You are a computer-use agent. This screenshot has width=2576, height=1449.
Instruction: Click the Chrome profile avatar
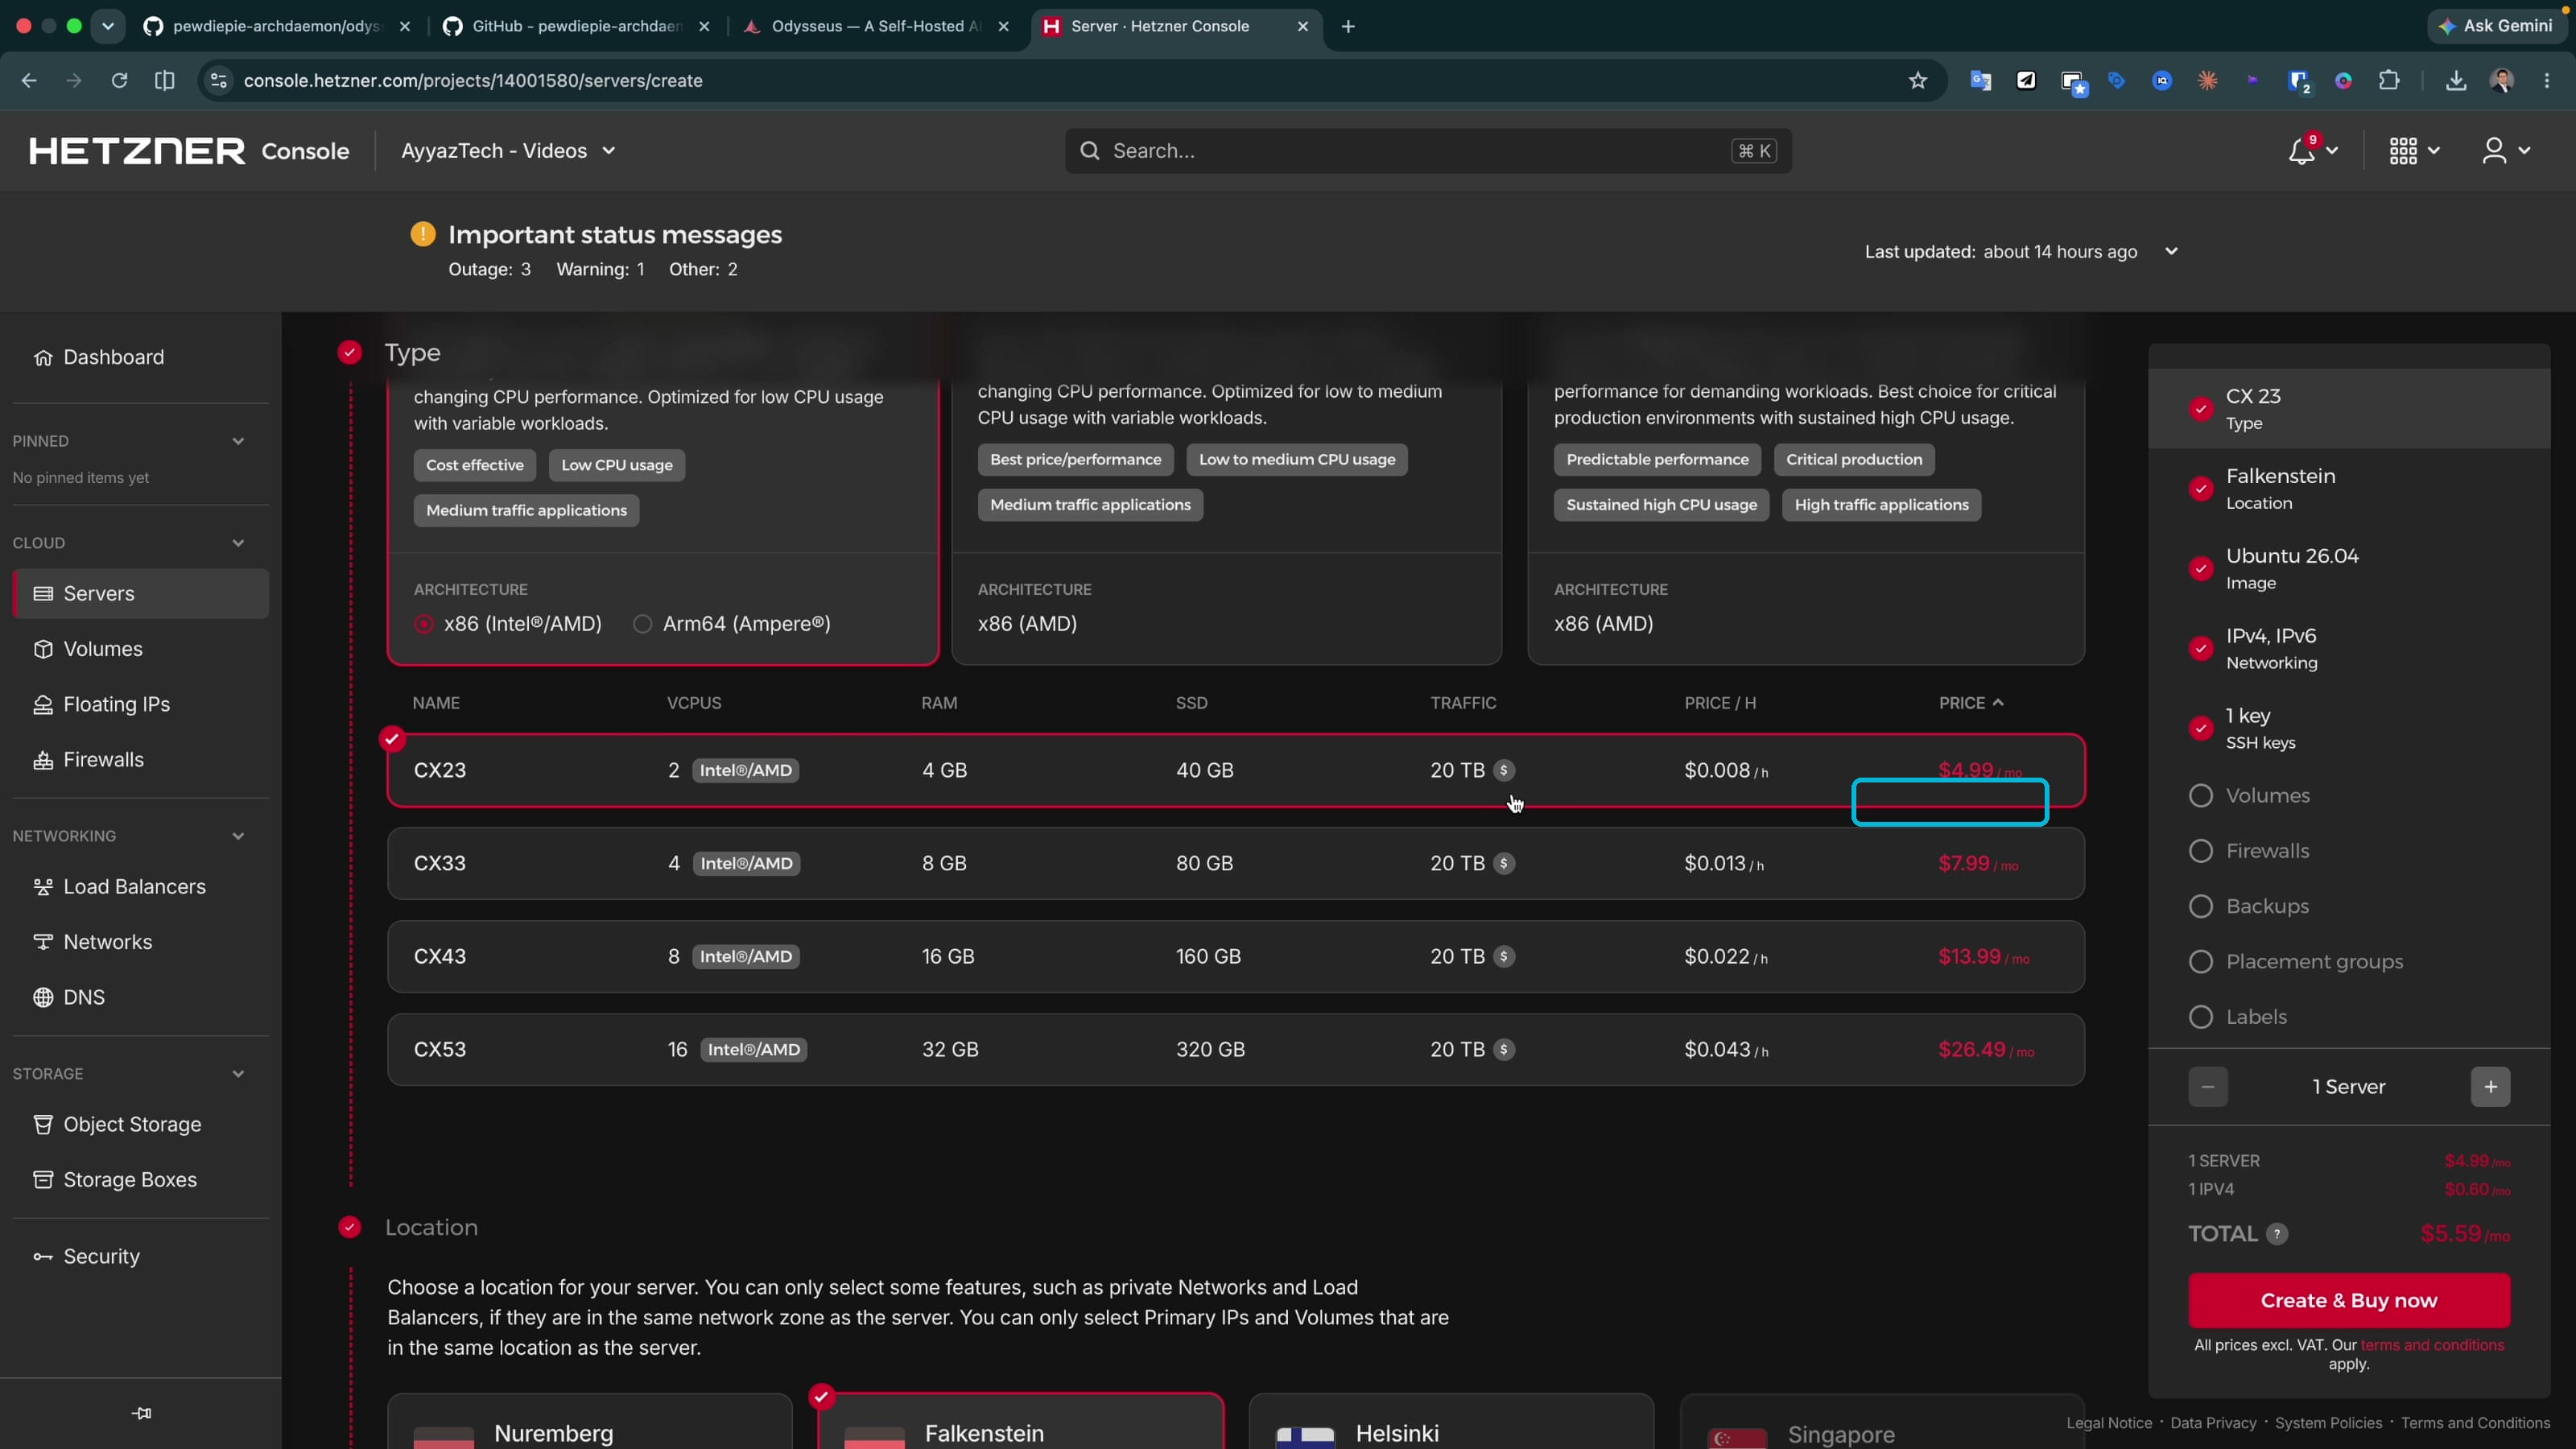[x=2502, y=81]
